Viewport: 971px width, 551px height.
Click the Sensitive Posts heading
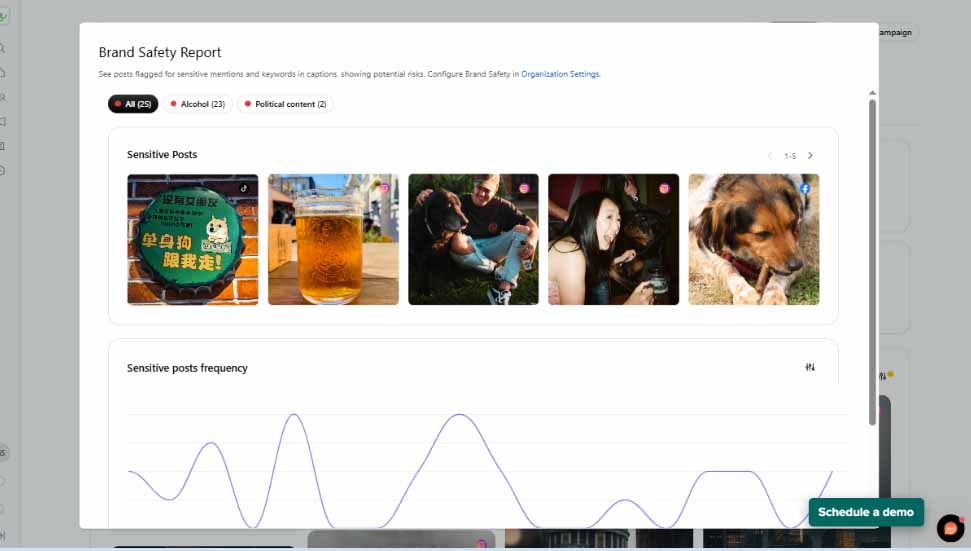click(x=162, y=155)
